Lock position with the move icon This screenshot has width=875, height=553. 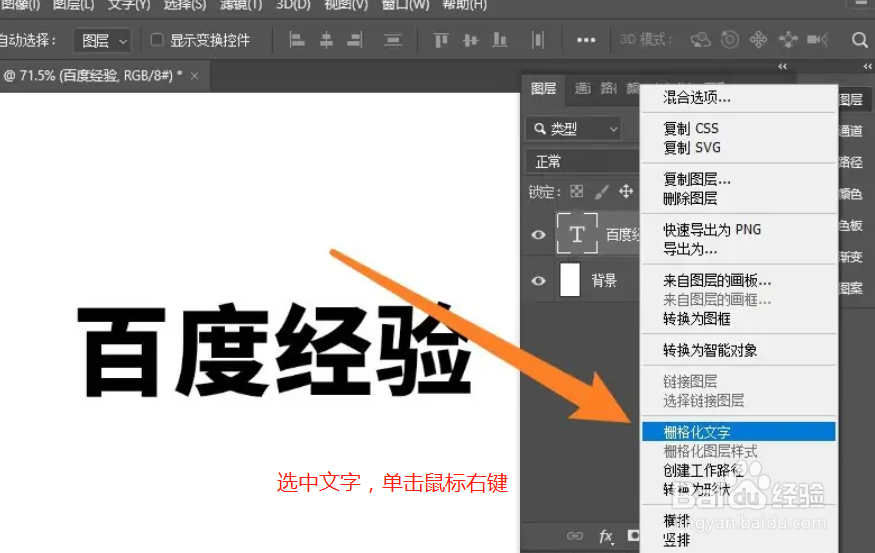[x=626, y=191]
